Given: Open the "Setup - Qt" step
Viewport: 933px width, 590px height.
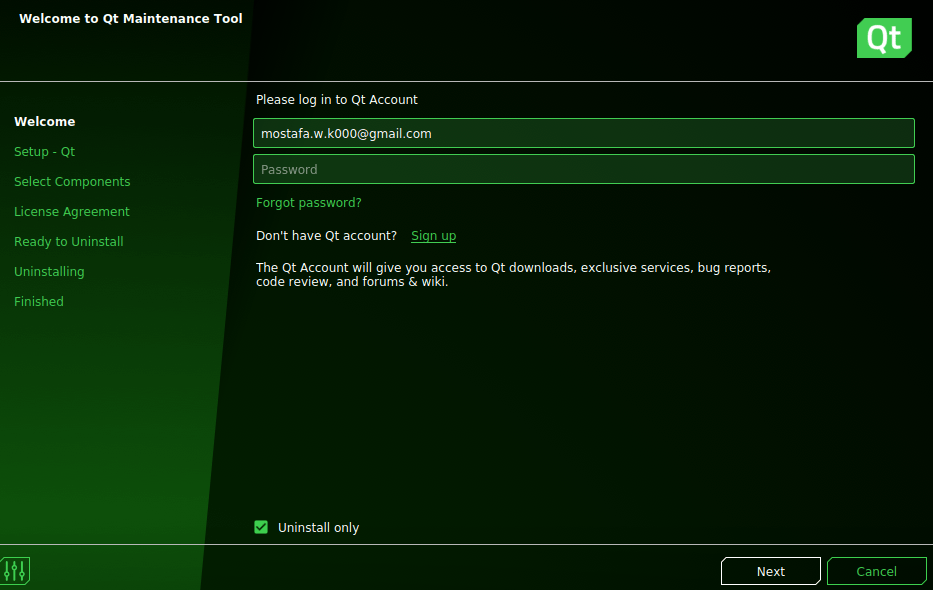Looking at the screenshot, I should tap(46, 151).
